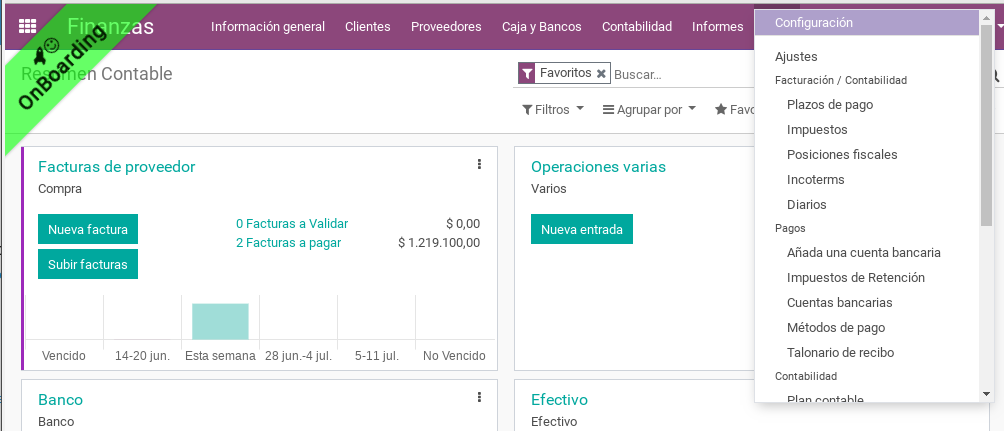The image size is (1004, 431).
Task: Select Diarios entry
Action: 807,204
